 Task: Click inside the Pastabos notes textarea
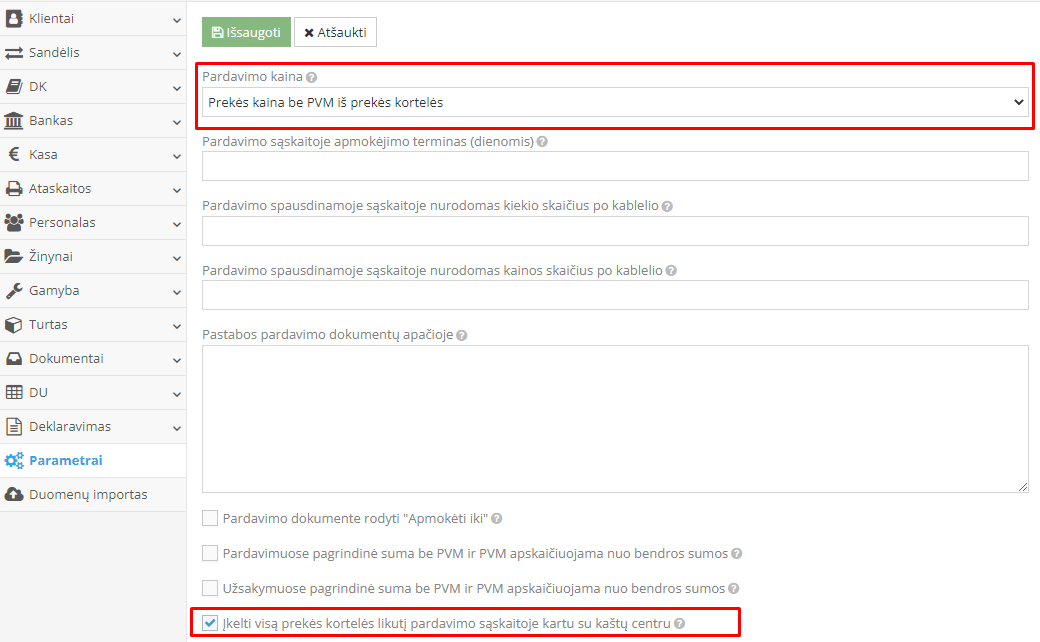coord(615,419)
